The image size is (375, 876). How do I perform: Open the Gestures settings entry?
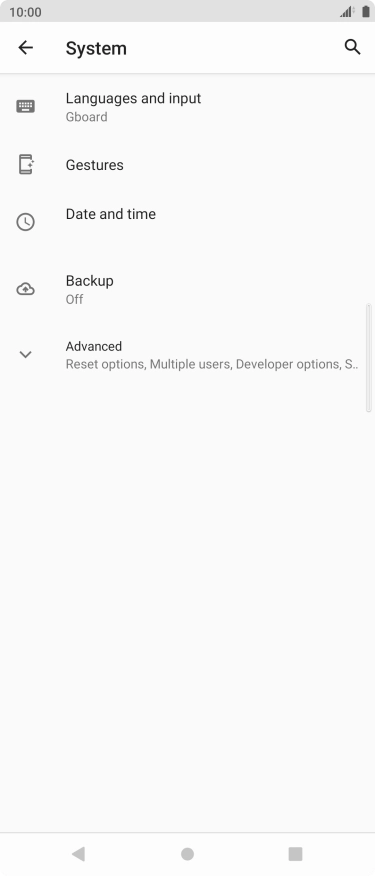pos(187,165)
